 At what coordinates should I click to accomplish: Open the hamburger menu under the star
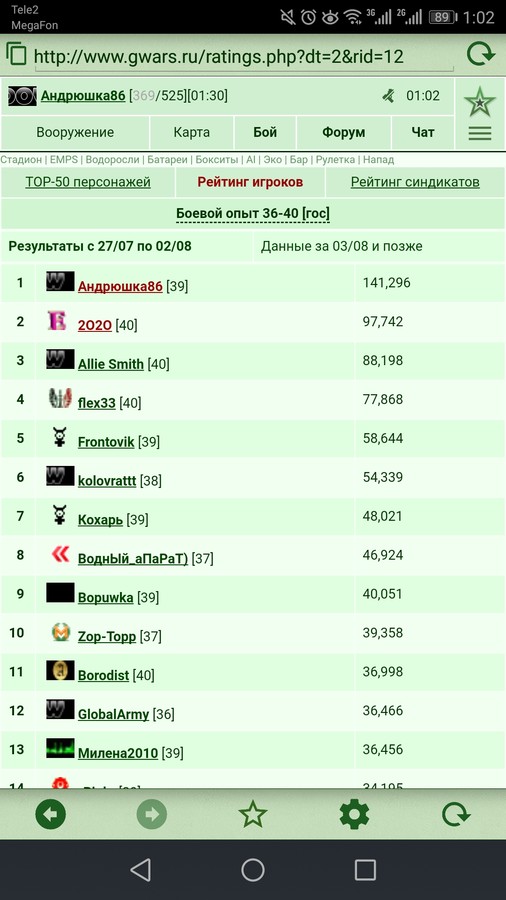click(480, 134)
